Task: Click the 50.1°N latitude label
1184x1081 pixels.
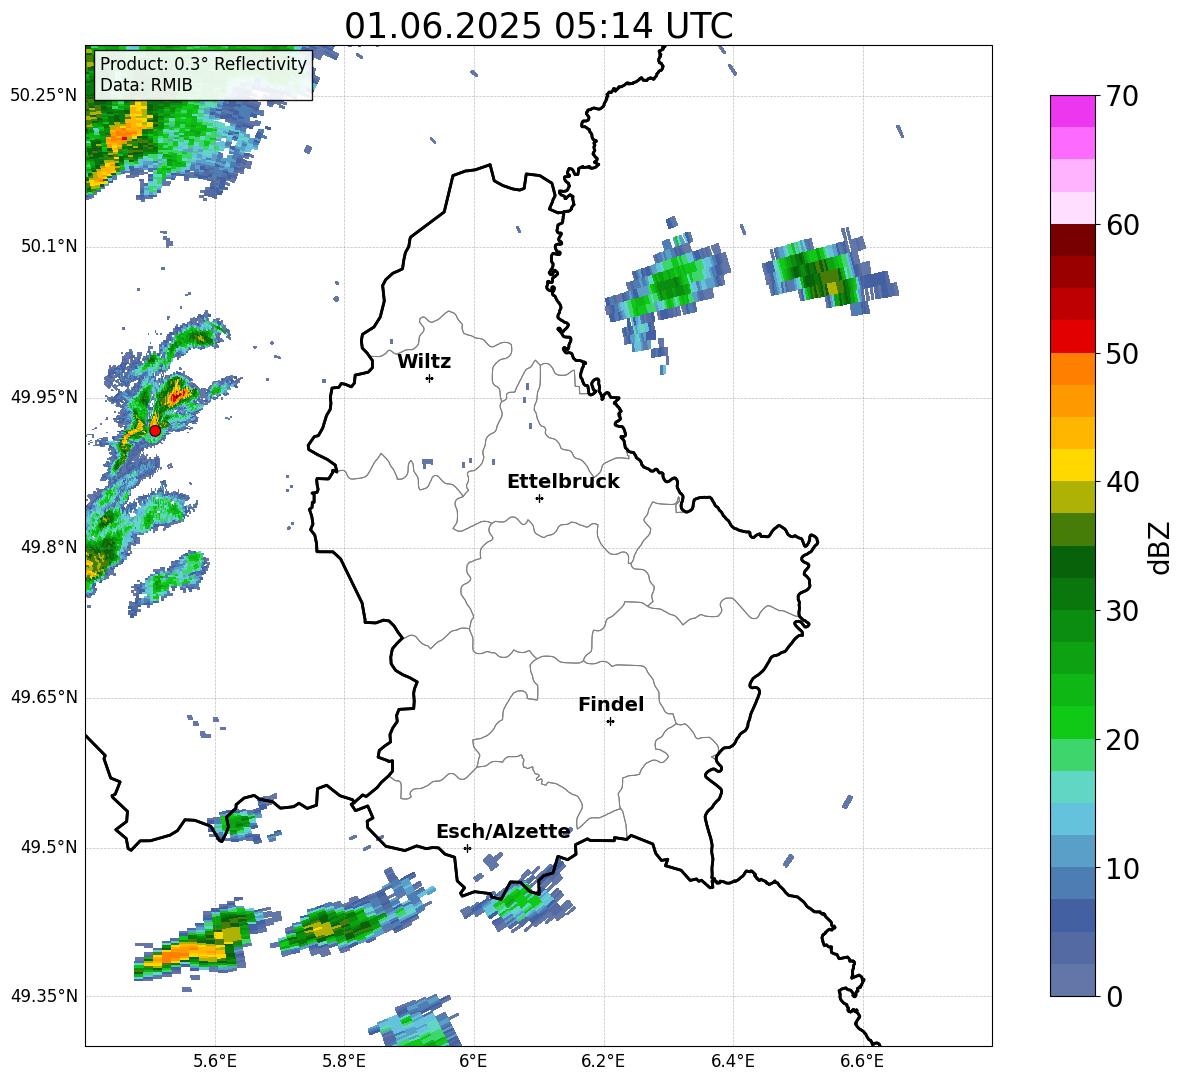Action: 48,246
